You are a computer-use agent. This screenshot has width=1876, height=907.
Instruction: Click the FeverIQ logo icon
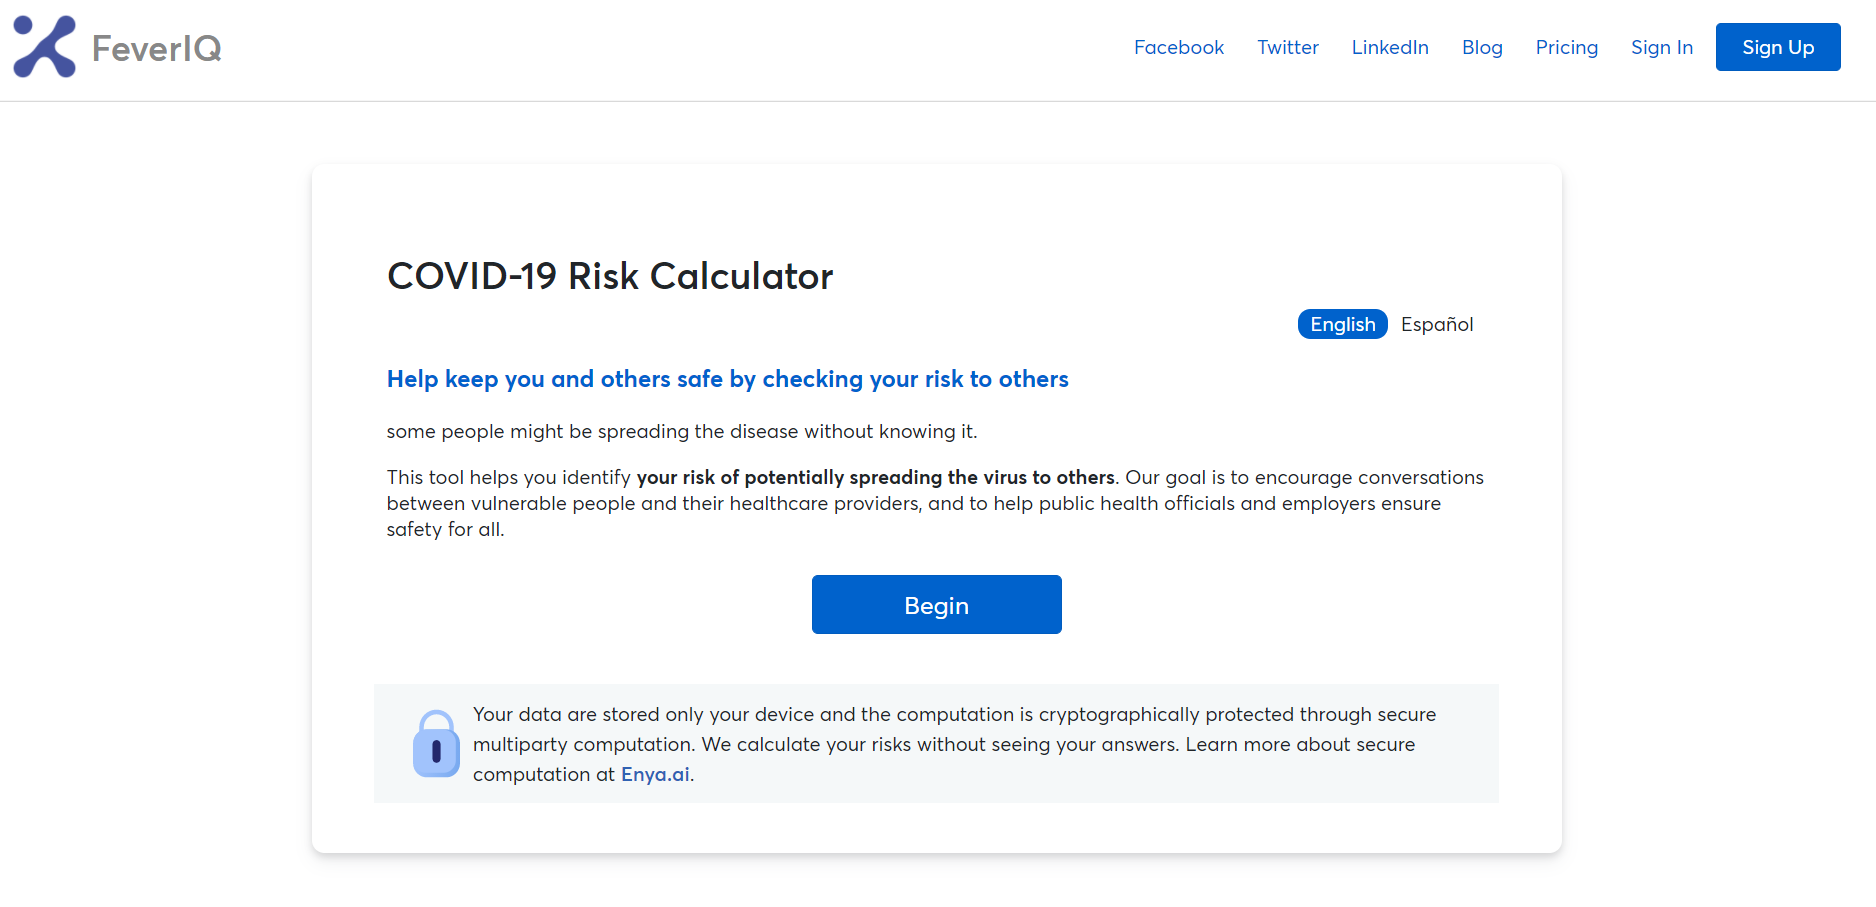(x=44, y=47)
